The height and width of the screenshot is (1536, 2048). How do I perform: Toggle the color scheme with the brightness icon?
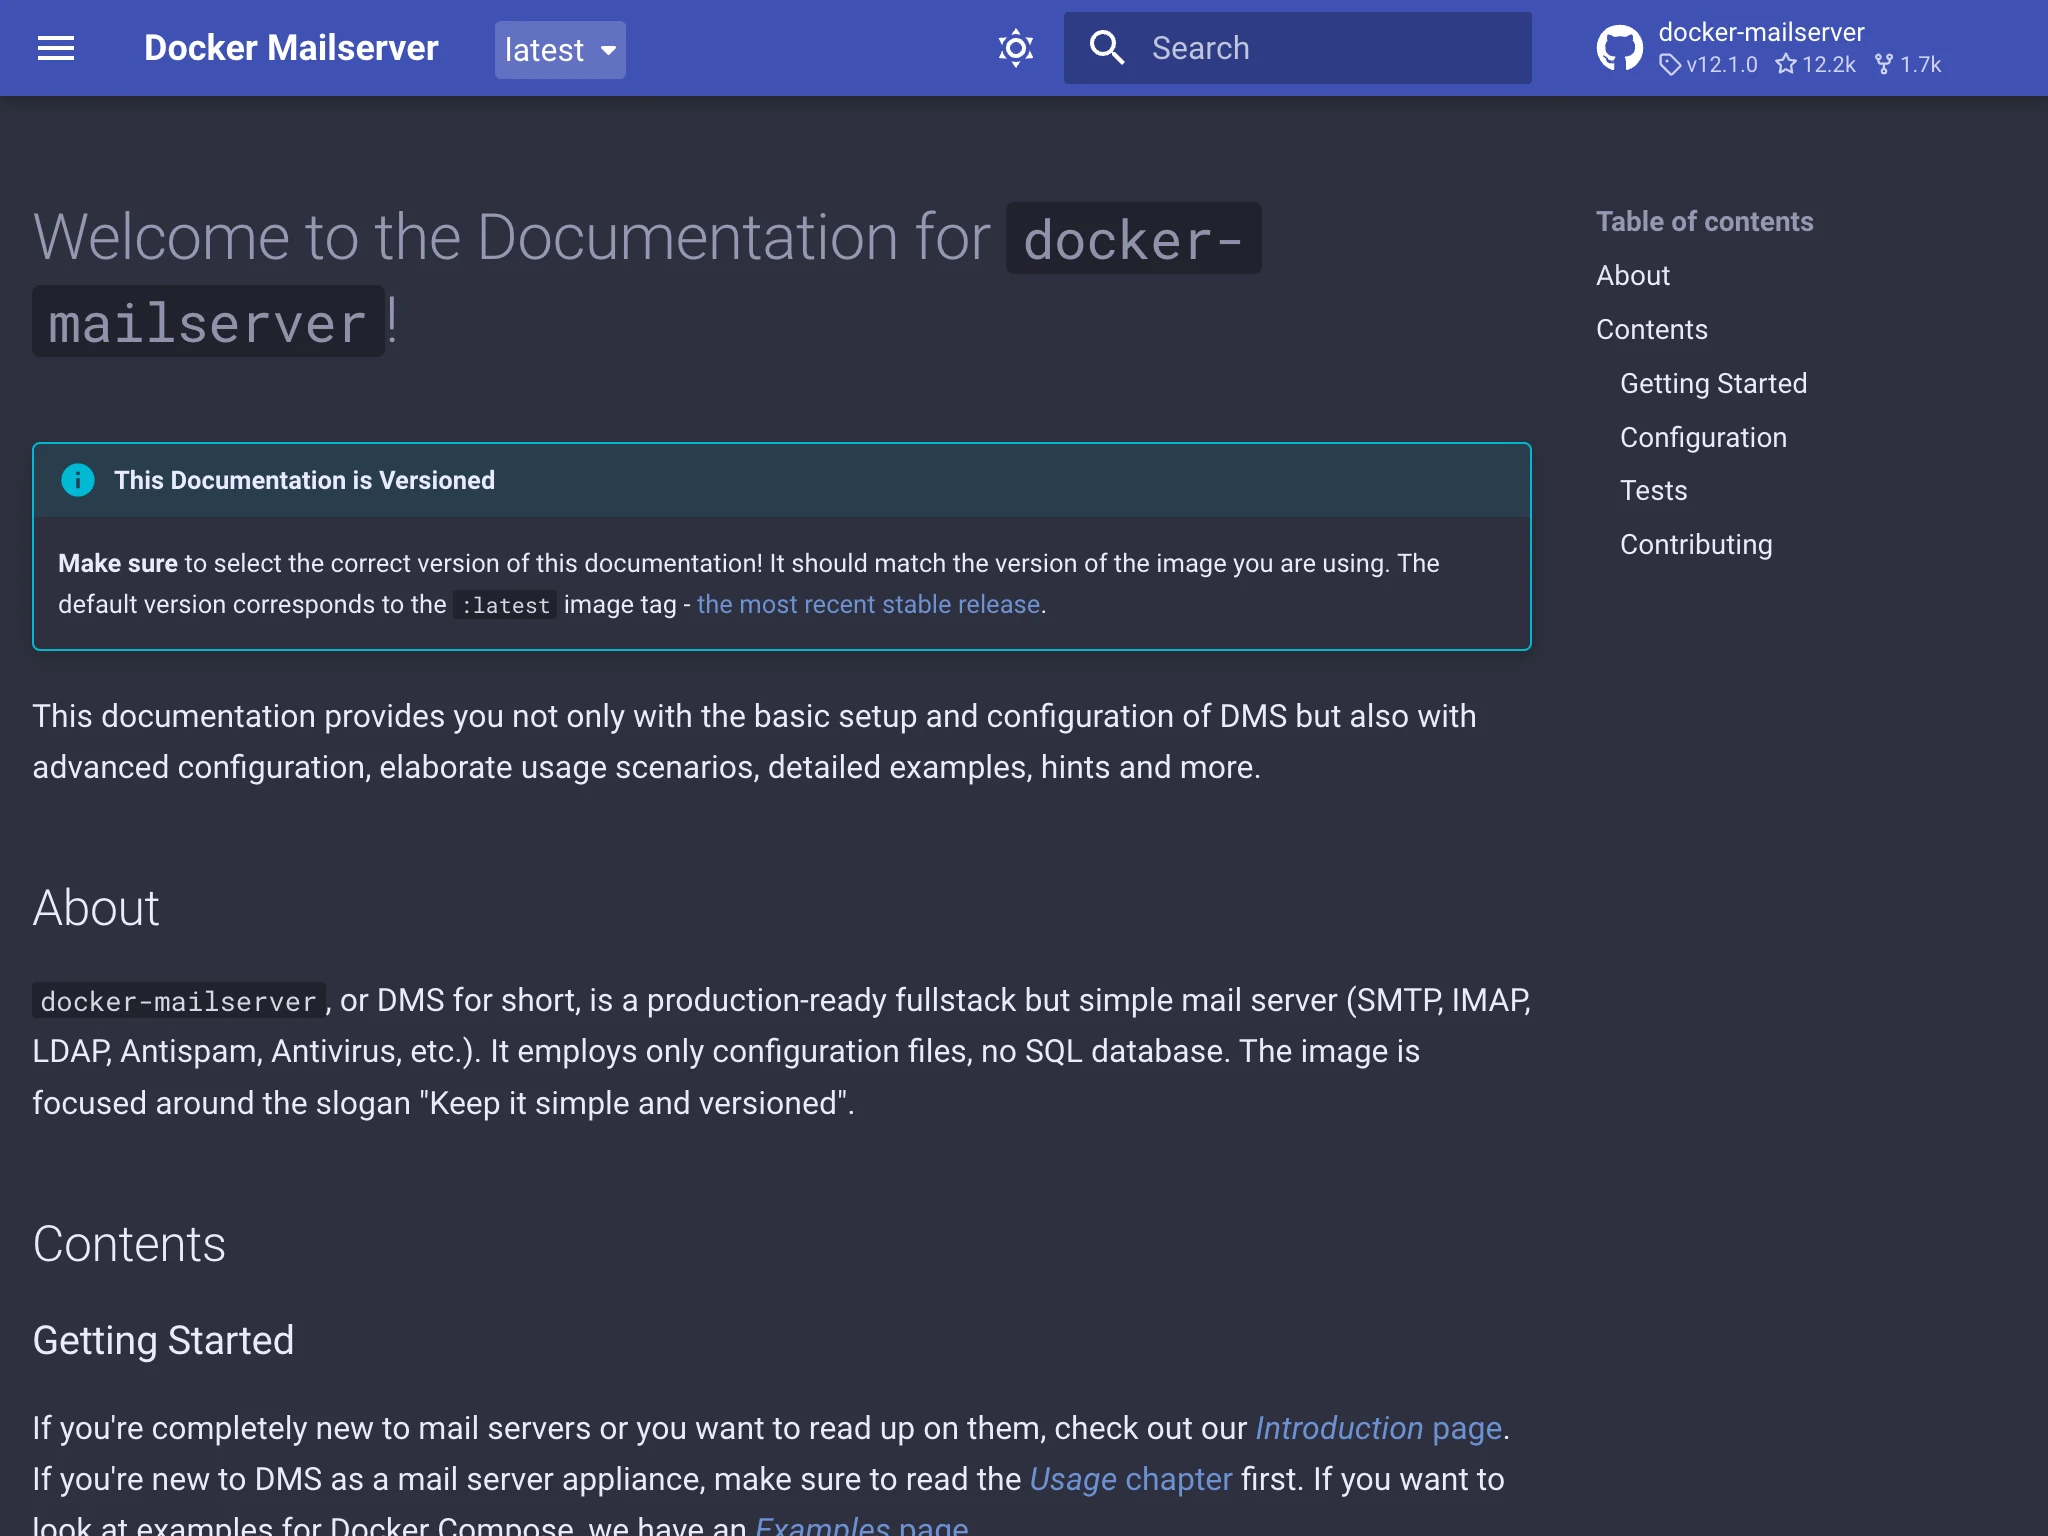[1014, 47]
